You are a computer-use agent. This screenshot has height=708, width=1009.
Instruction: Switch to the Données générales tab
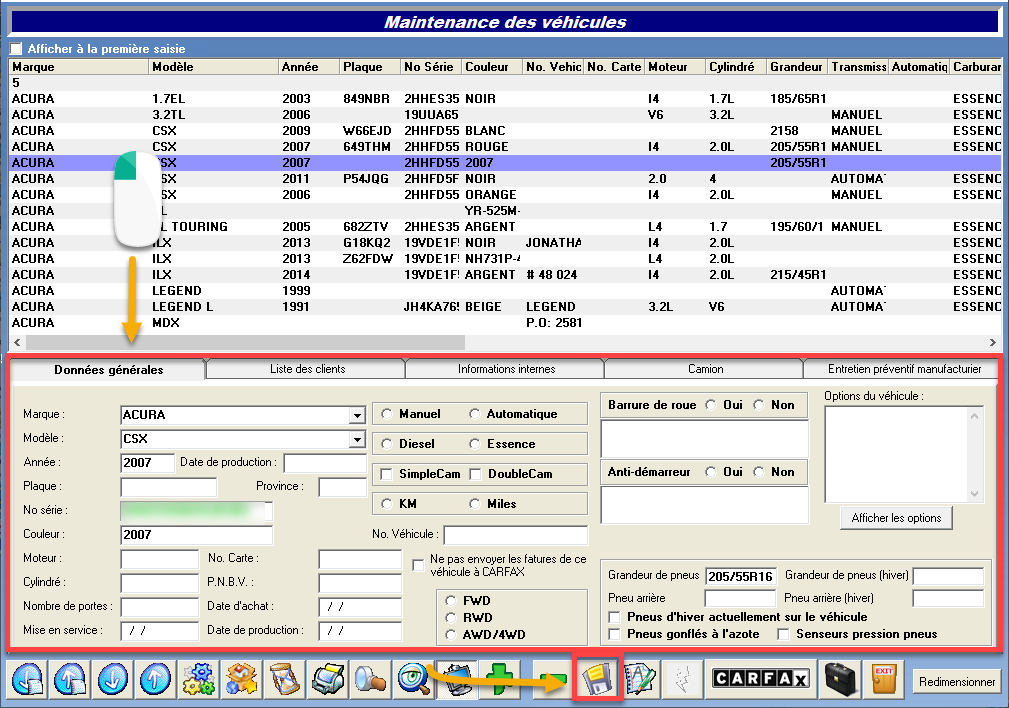pyautogui.click(x=108, y=370)
